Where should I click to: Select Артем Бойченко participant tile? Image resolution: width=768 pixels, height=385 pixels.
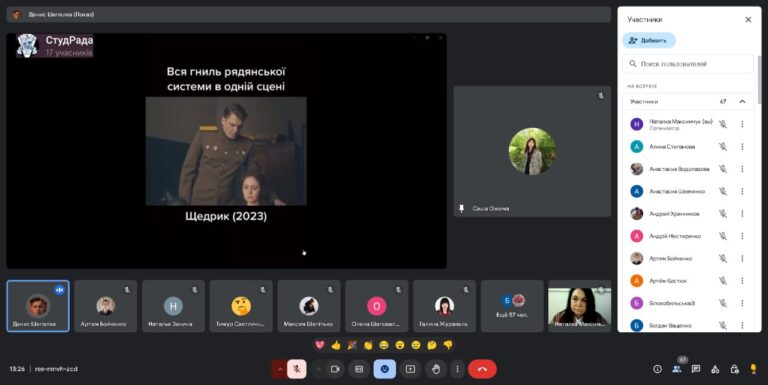(105, 306)
